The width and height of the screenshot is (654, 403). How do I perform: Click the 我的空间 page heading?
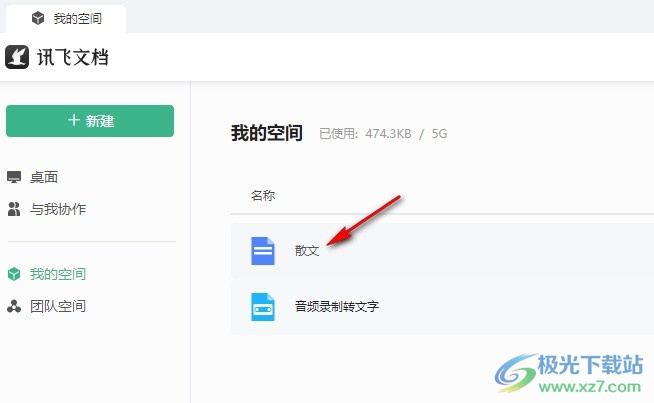(267, 133)
